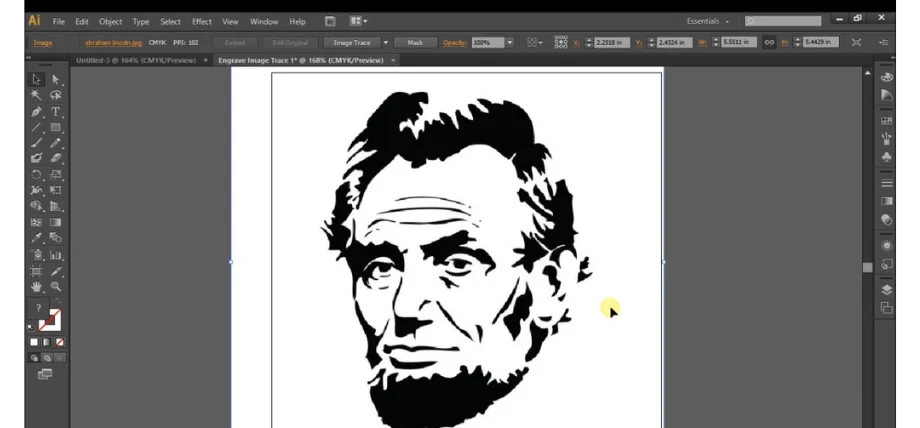
Task: Open the Symbols panel icon (club shape)
Action: point(887,157)
